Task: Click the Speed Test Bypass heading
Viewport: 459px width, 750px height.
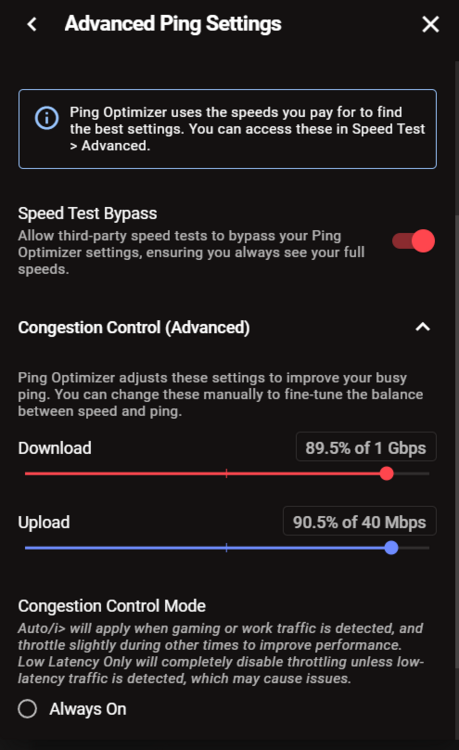Action: pyautogui.click(x=87, y=213)
